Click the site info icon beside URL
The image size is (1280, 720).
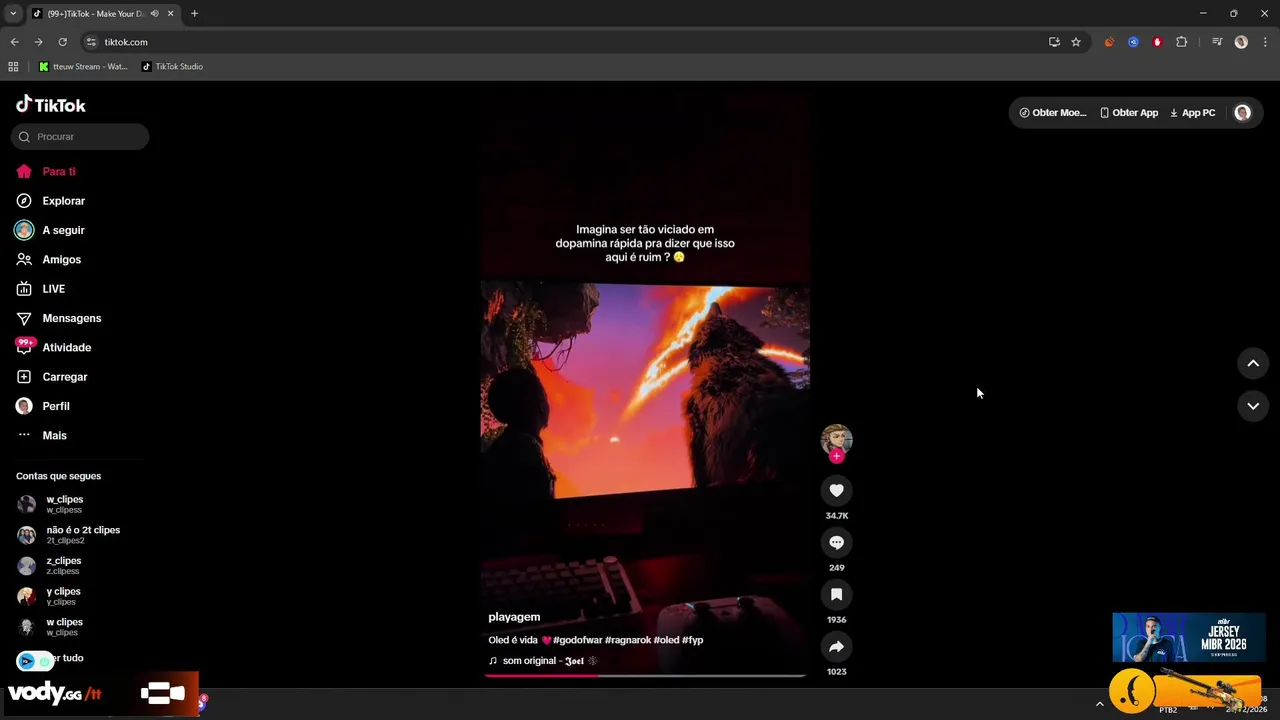[x=91, y=42]
